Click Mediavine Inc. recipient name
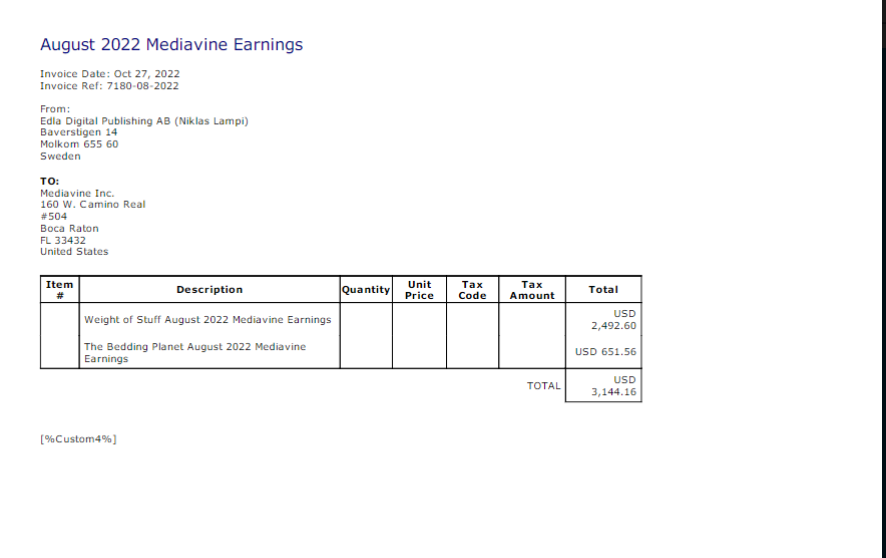The width and height of the screenshot is (886, 558). pos(77,193)
